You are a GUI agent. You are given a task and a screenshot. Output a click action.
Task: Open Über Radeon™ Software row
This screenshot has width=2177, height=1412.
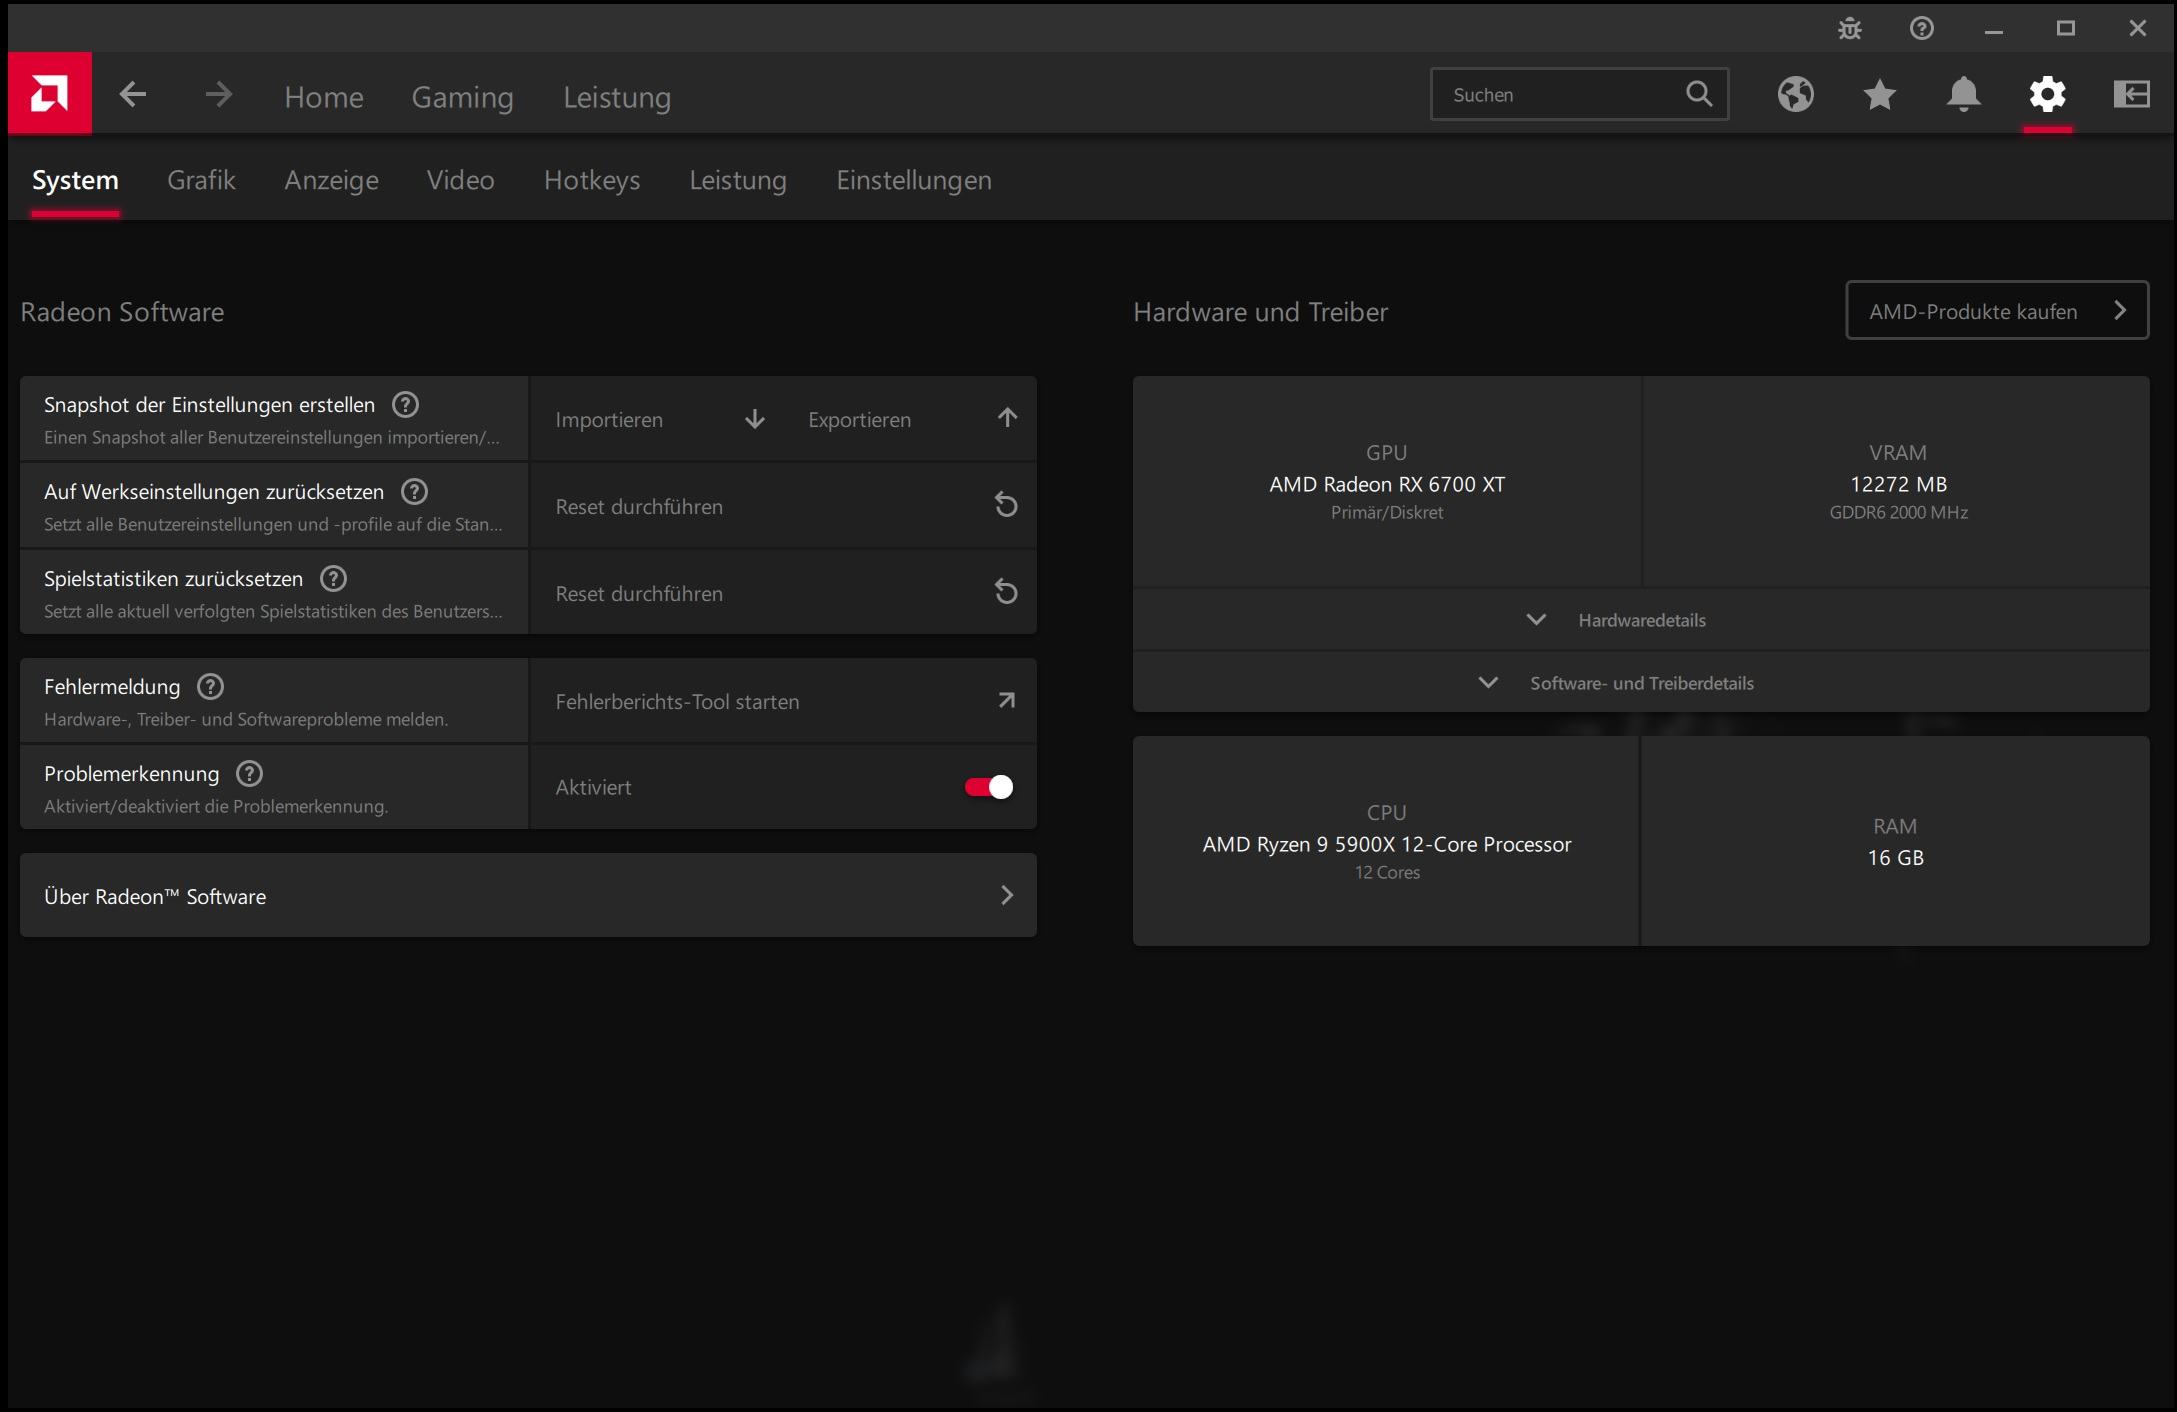click(x=528, y=896)
